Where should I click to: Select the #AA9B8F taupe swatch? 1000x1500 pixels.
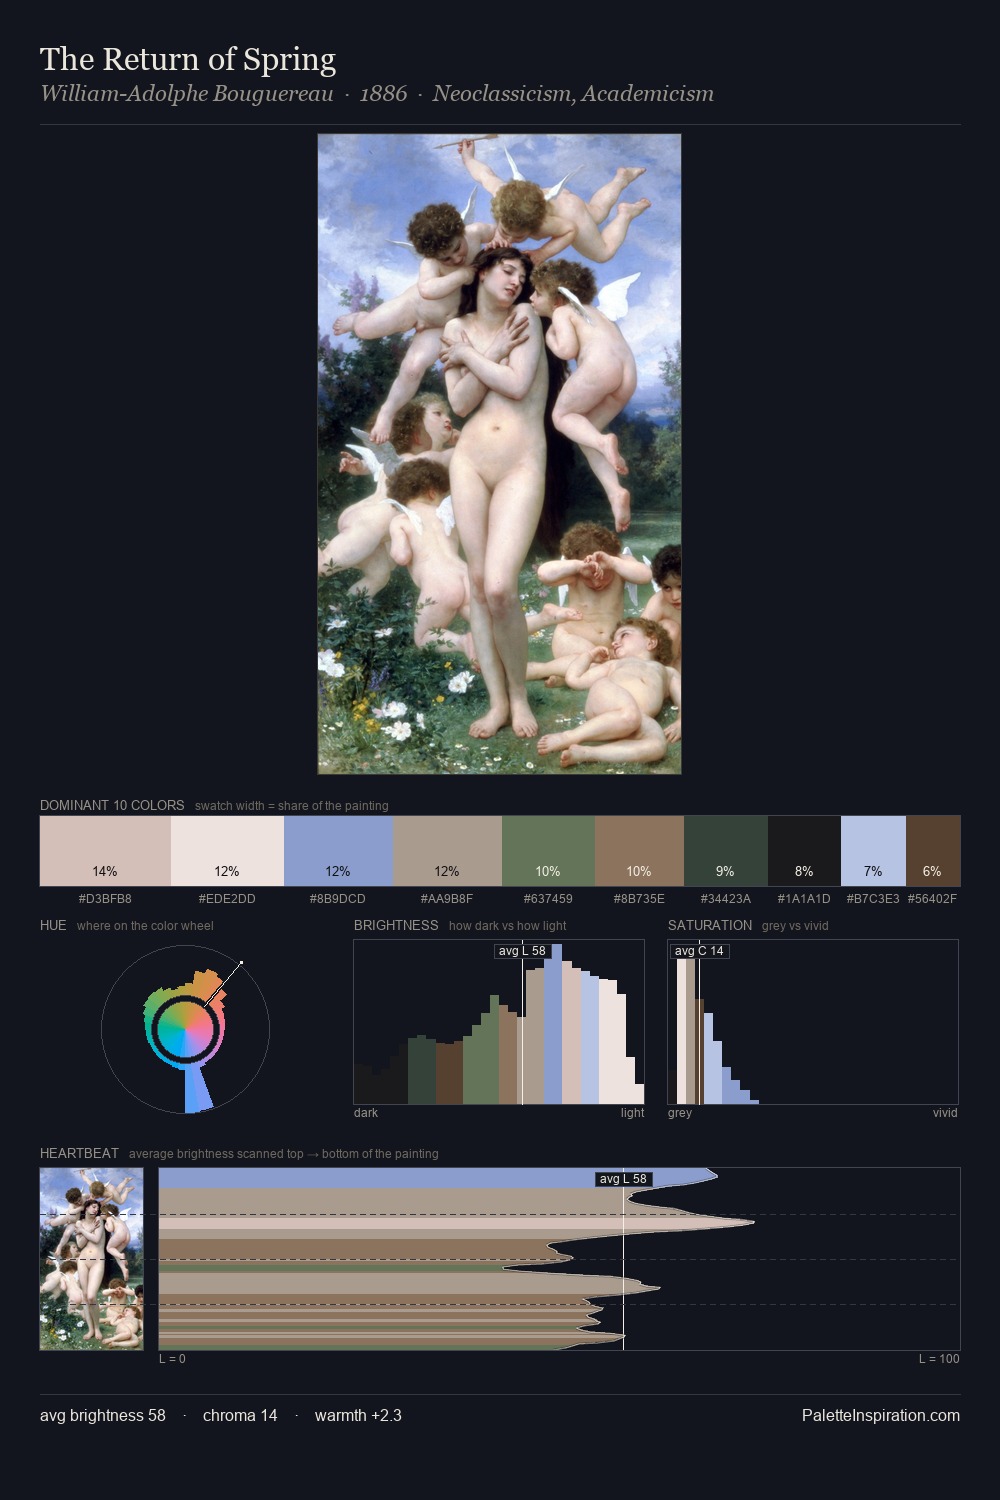(x=447, y=851)
